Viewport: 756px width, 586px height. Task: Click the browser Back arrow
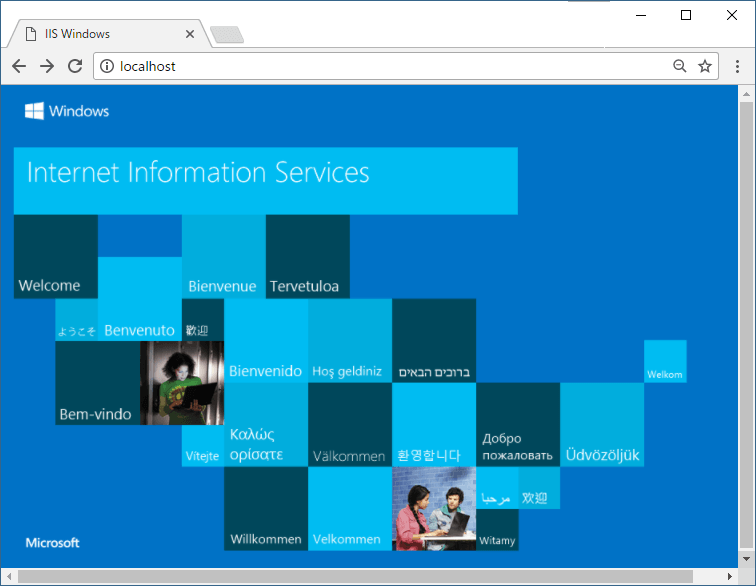point(19,66)
